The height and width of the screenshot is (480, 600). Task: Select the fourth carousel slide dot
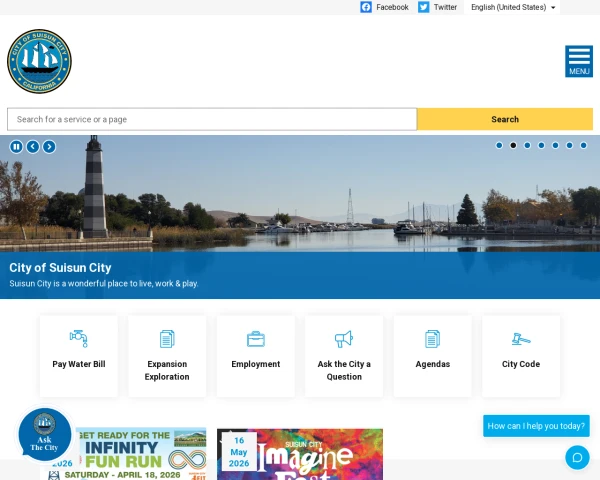(542, 145)
